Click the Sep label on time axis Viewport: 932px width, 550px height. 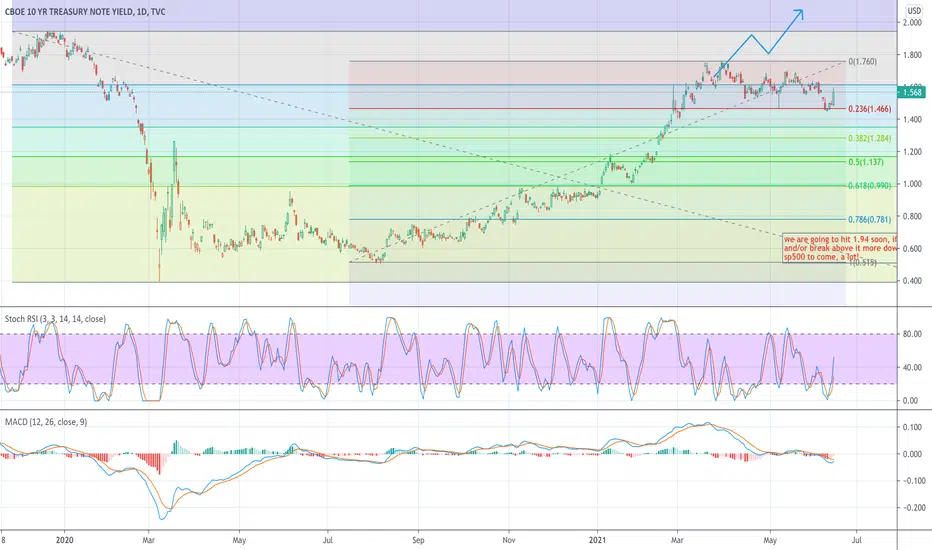tap(418, 540)
